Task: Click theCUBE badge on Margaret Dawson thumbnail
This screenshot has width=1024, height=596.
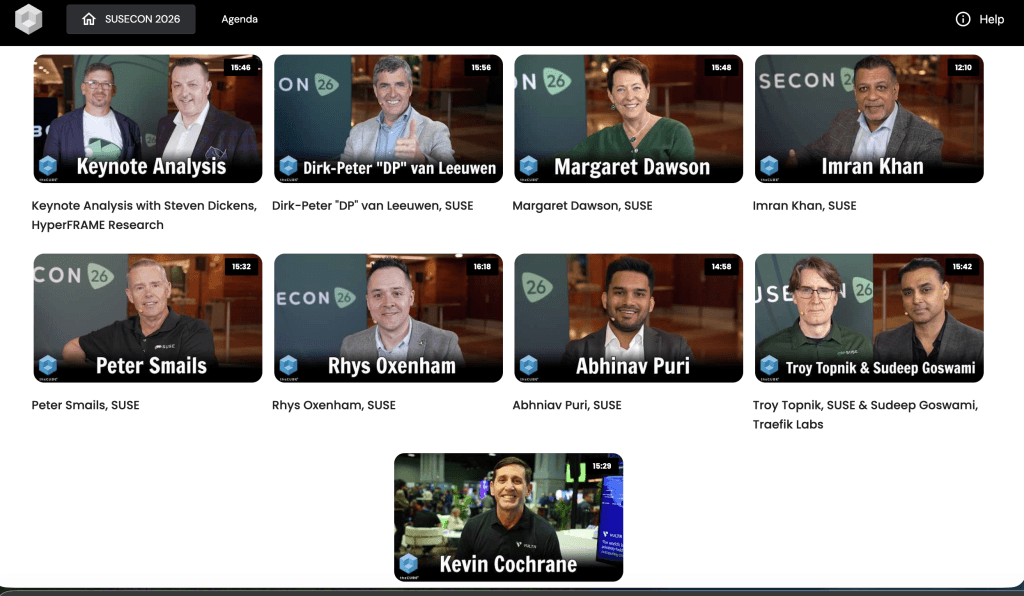Action: pos(529,167)
